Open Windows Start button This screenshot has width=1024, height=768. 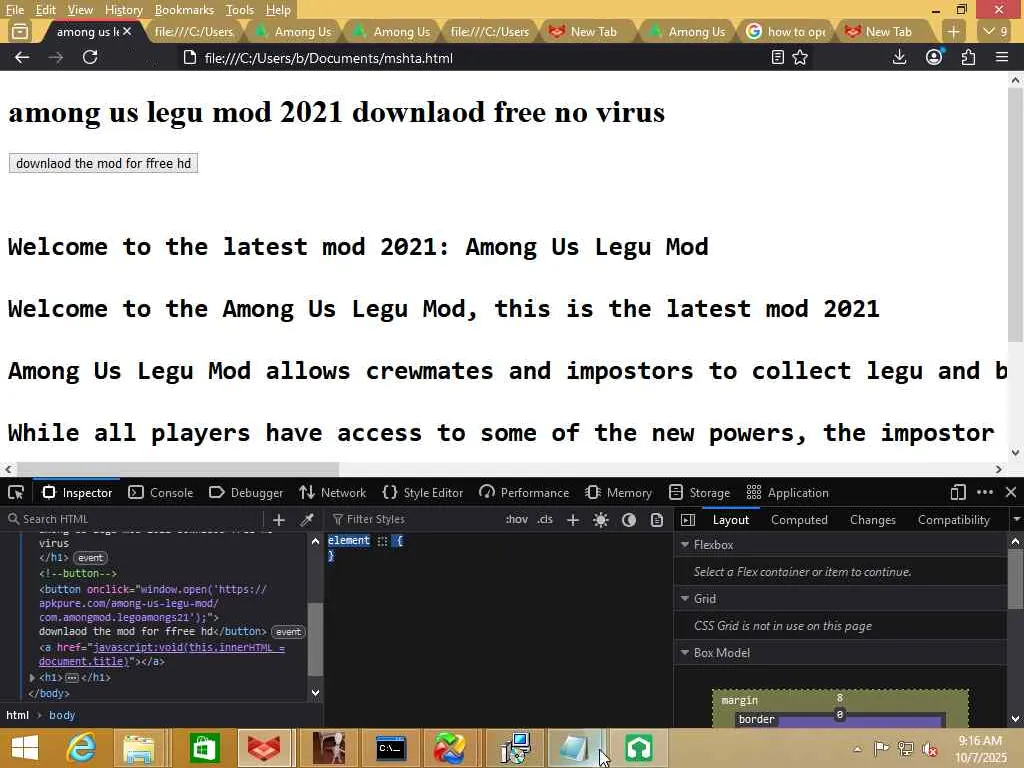point(25,748)
